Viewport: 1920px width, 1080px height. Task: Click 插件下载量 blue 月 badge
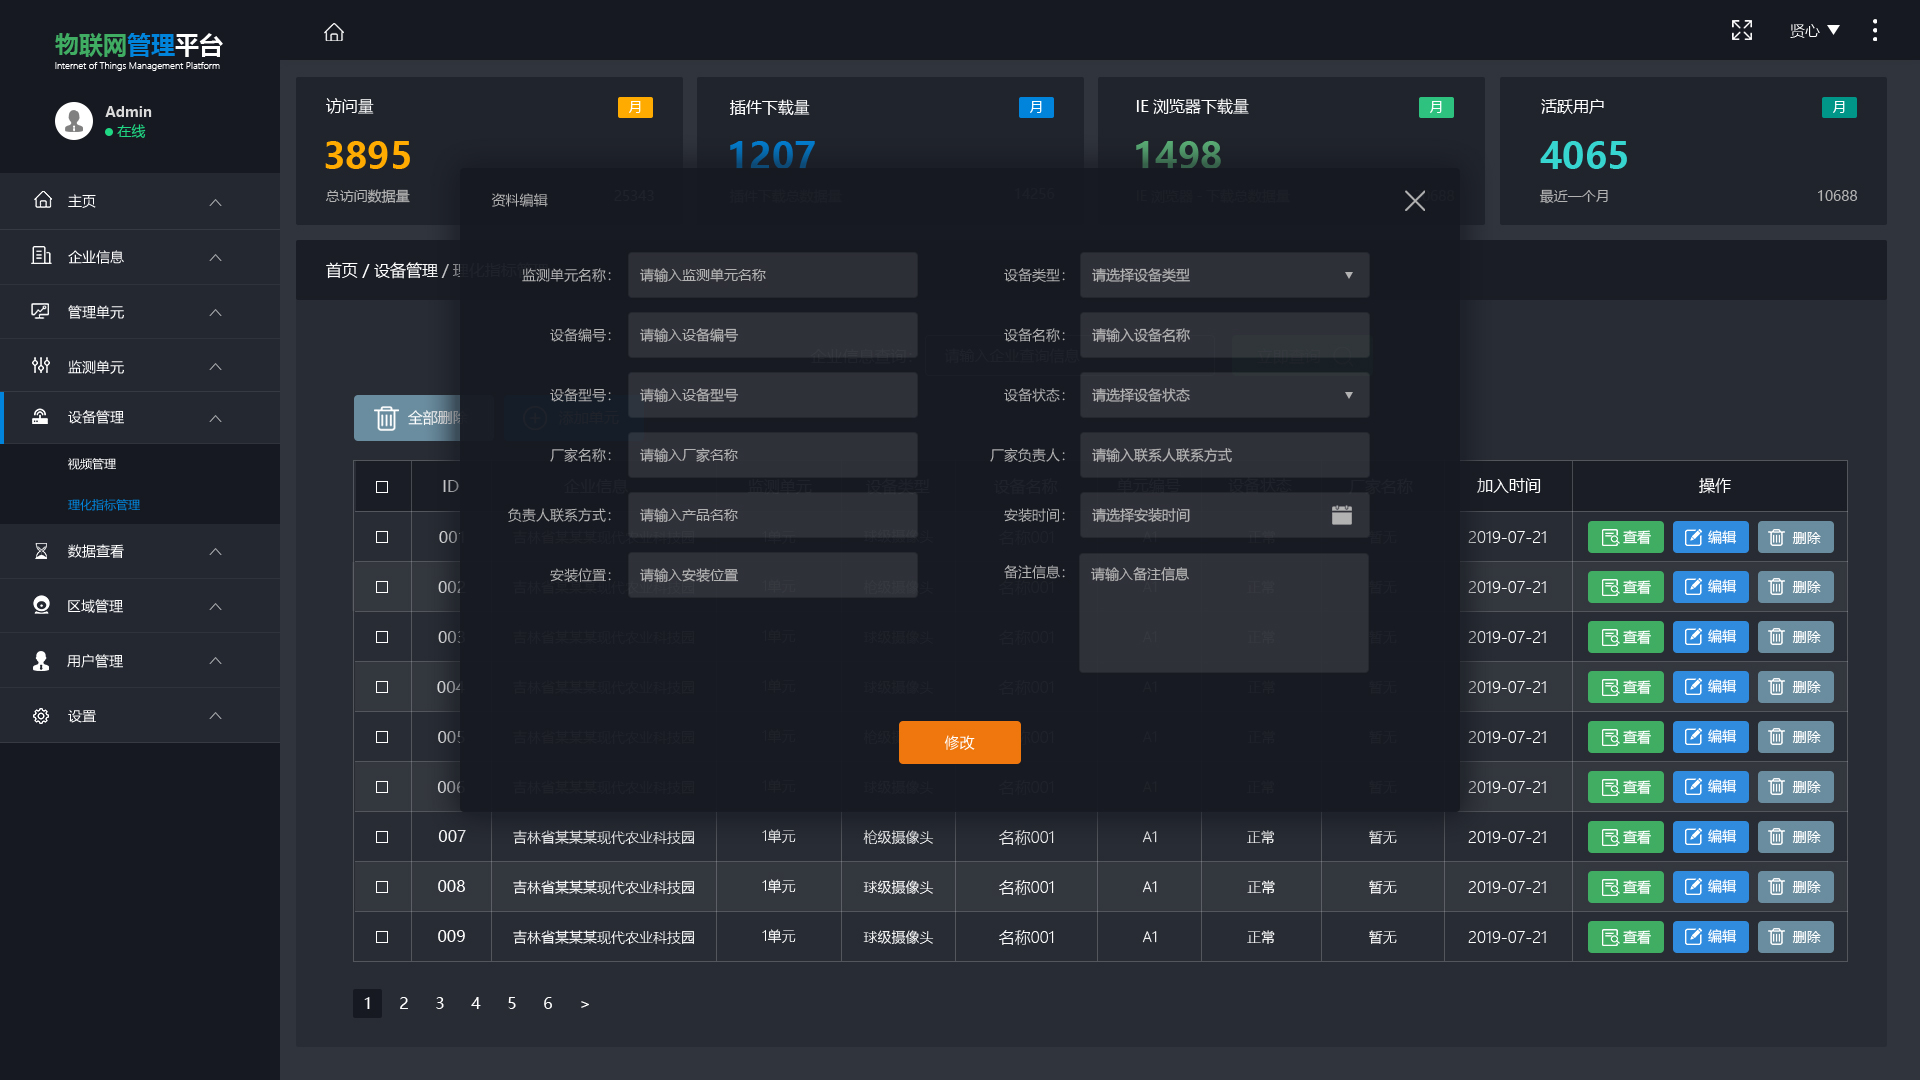(x=1036, y=107)
